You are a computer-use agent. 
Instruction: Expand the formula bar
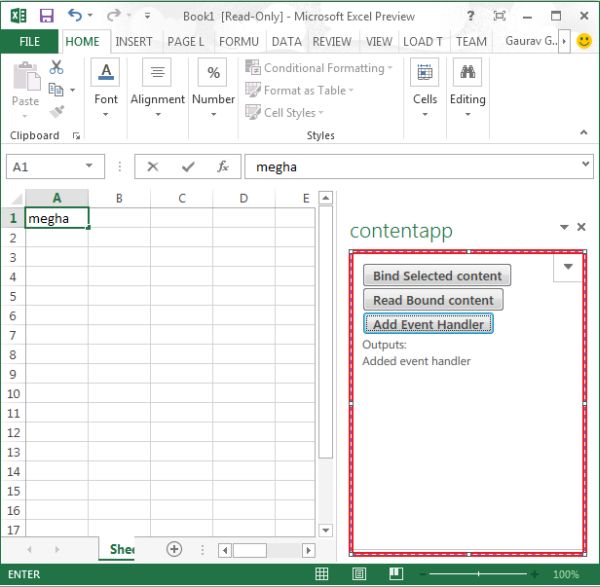[585, 164]
